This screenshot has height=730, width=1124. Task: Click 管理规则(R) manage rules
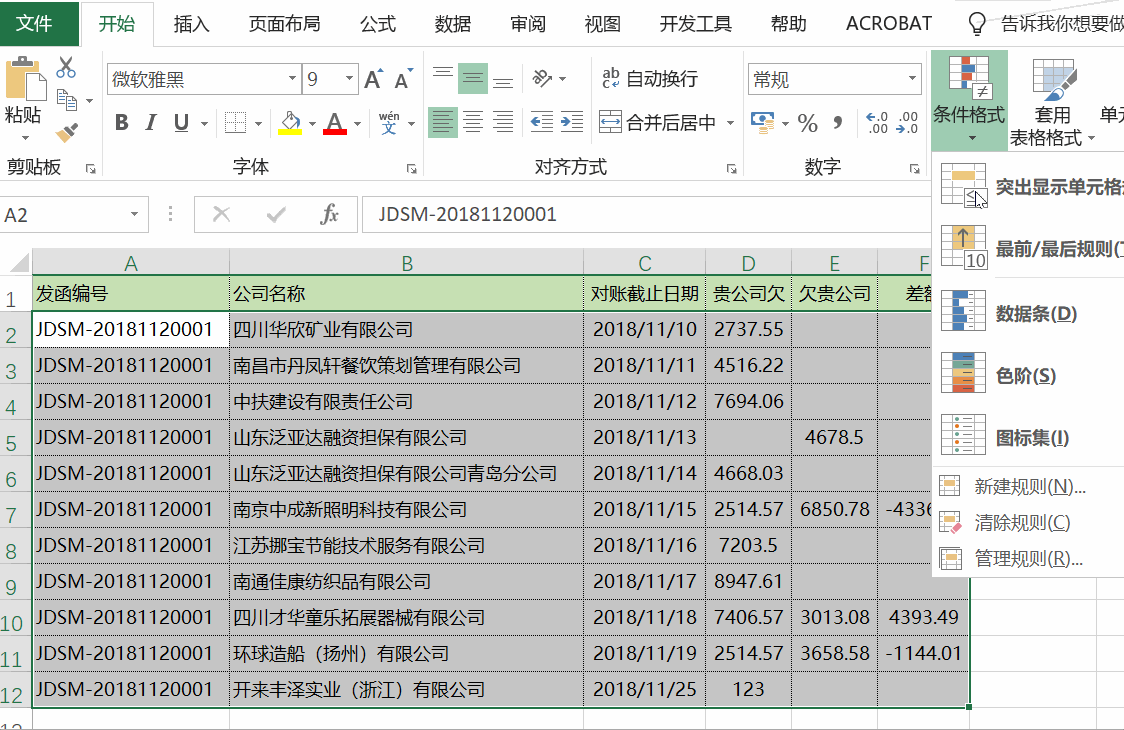click(x=1030, y=559)
